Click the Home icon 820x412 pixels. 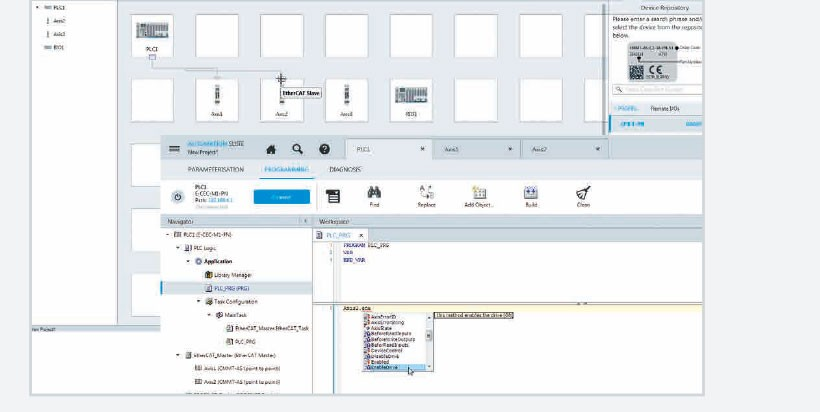click(x=270, y=149)
